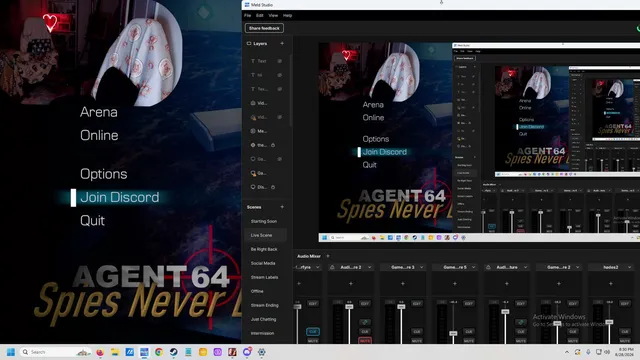Expand the 'Audi...re 2' track dropdown
The image size is (640, 360).
369,267
